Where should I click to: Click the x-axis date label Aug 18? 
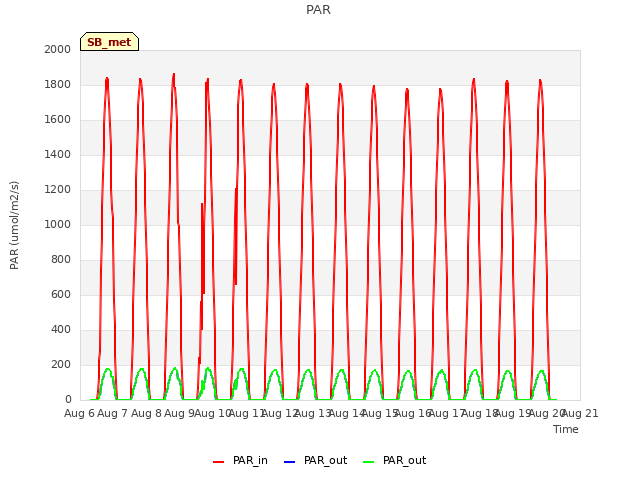(x=480, y=413)
